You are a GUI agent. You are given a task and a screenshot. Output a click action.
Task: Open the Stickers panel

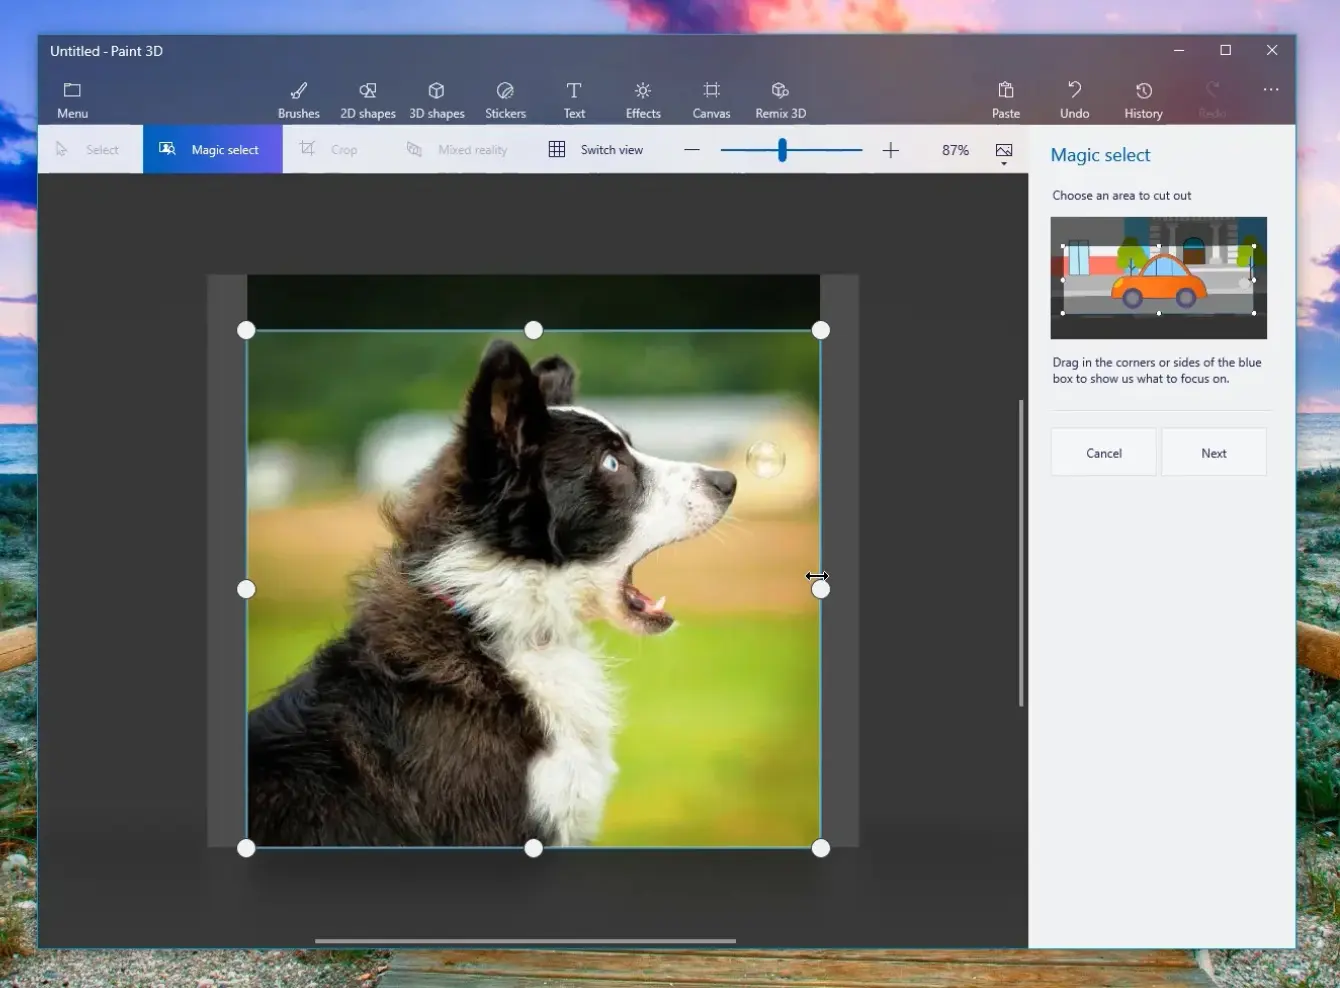505,100
